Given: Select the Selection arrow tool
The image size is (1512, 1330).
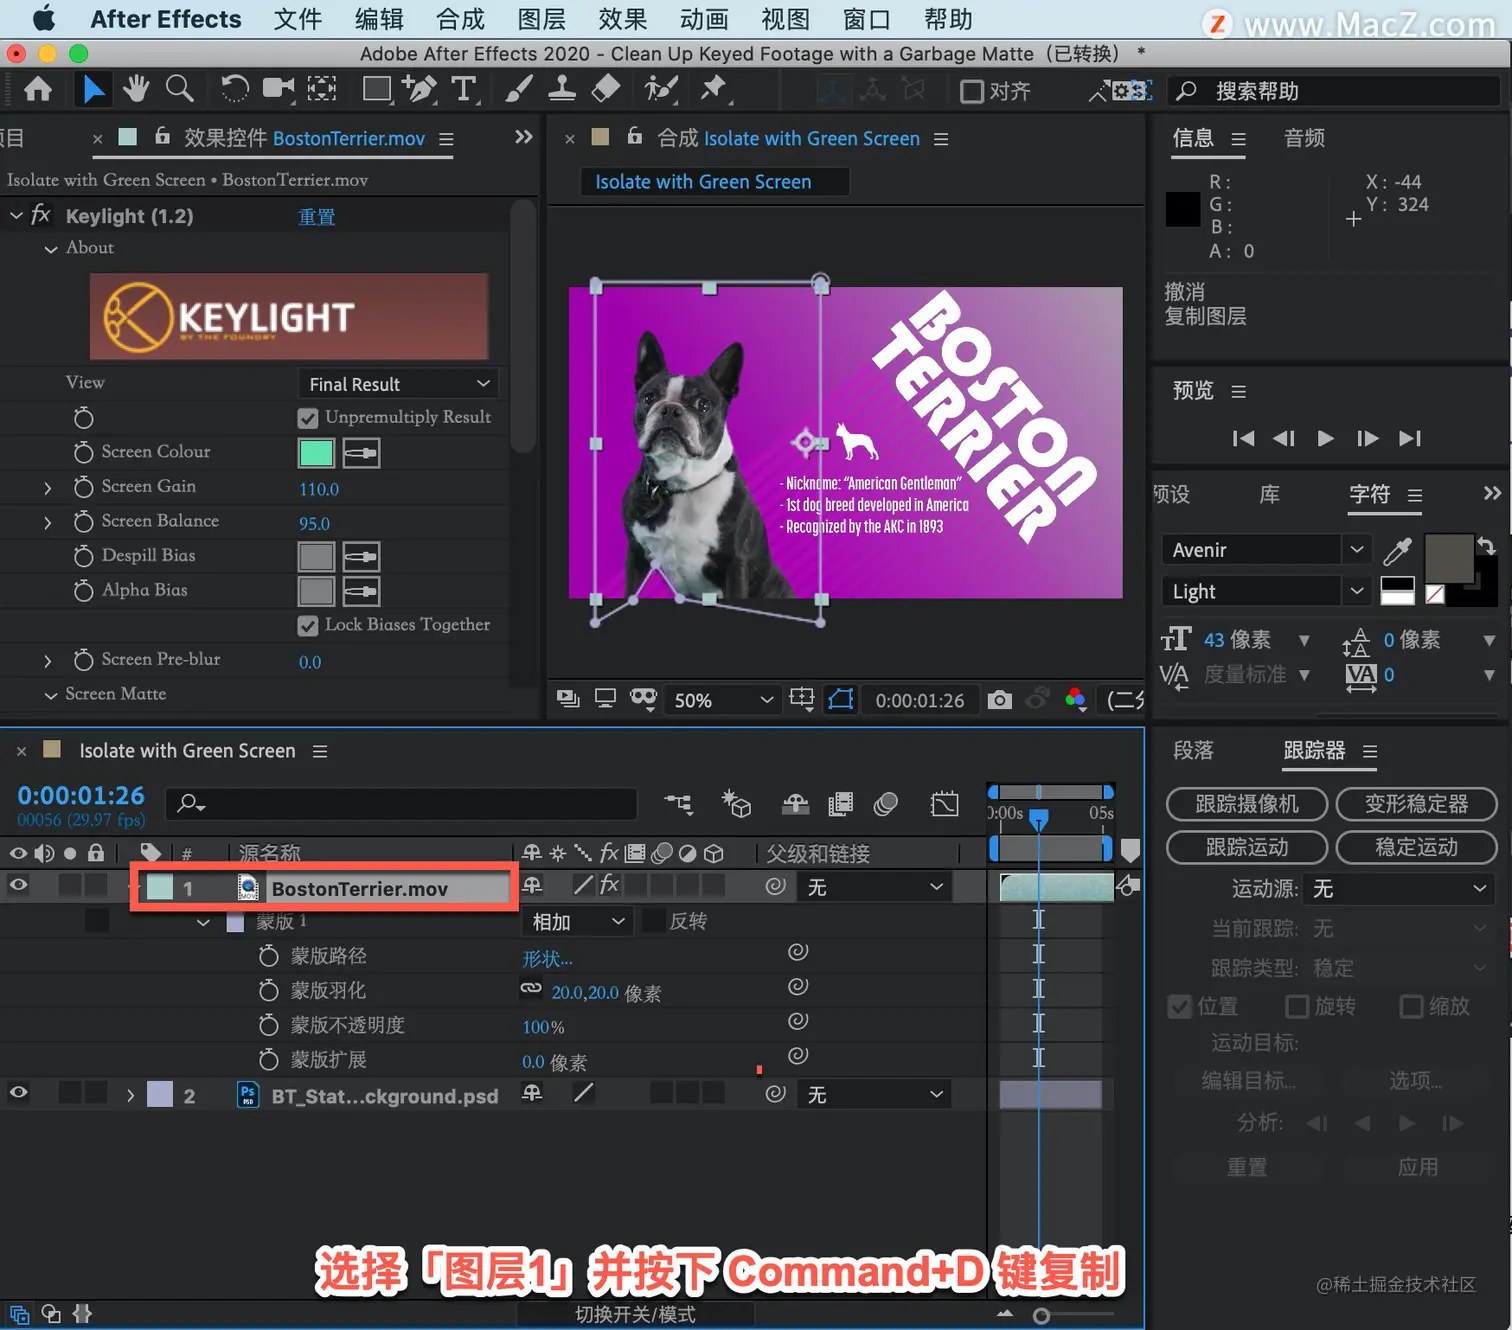Looking at the screenshot, I should tap(93, 90).
